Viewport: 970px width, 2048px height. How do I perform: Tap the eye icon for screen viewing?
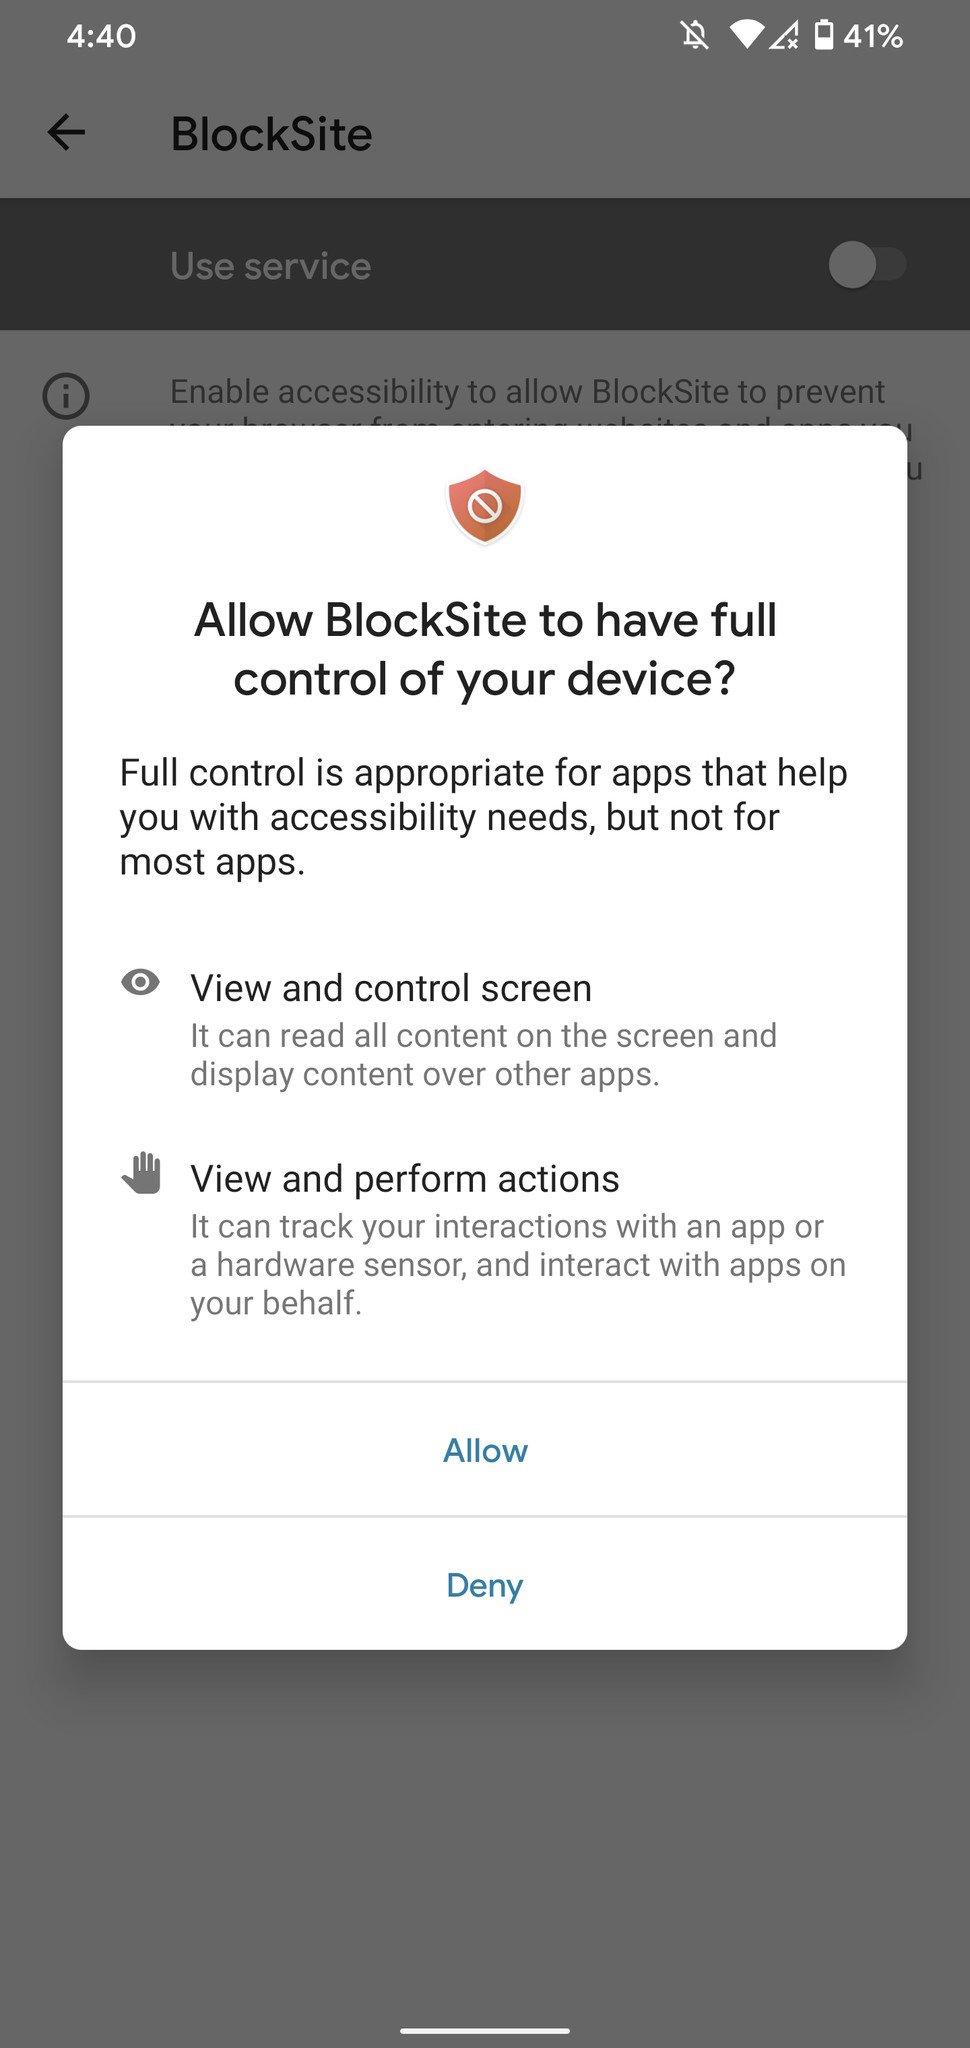(x=140, y=983)
